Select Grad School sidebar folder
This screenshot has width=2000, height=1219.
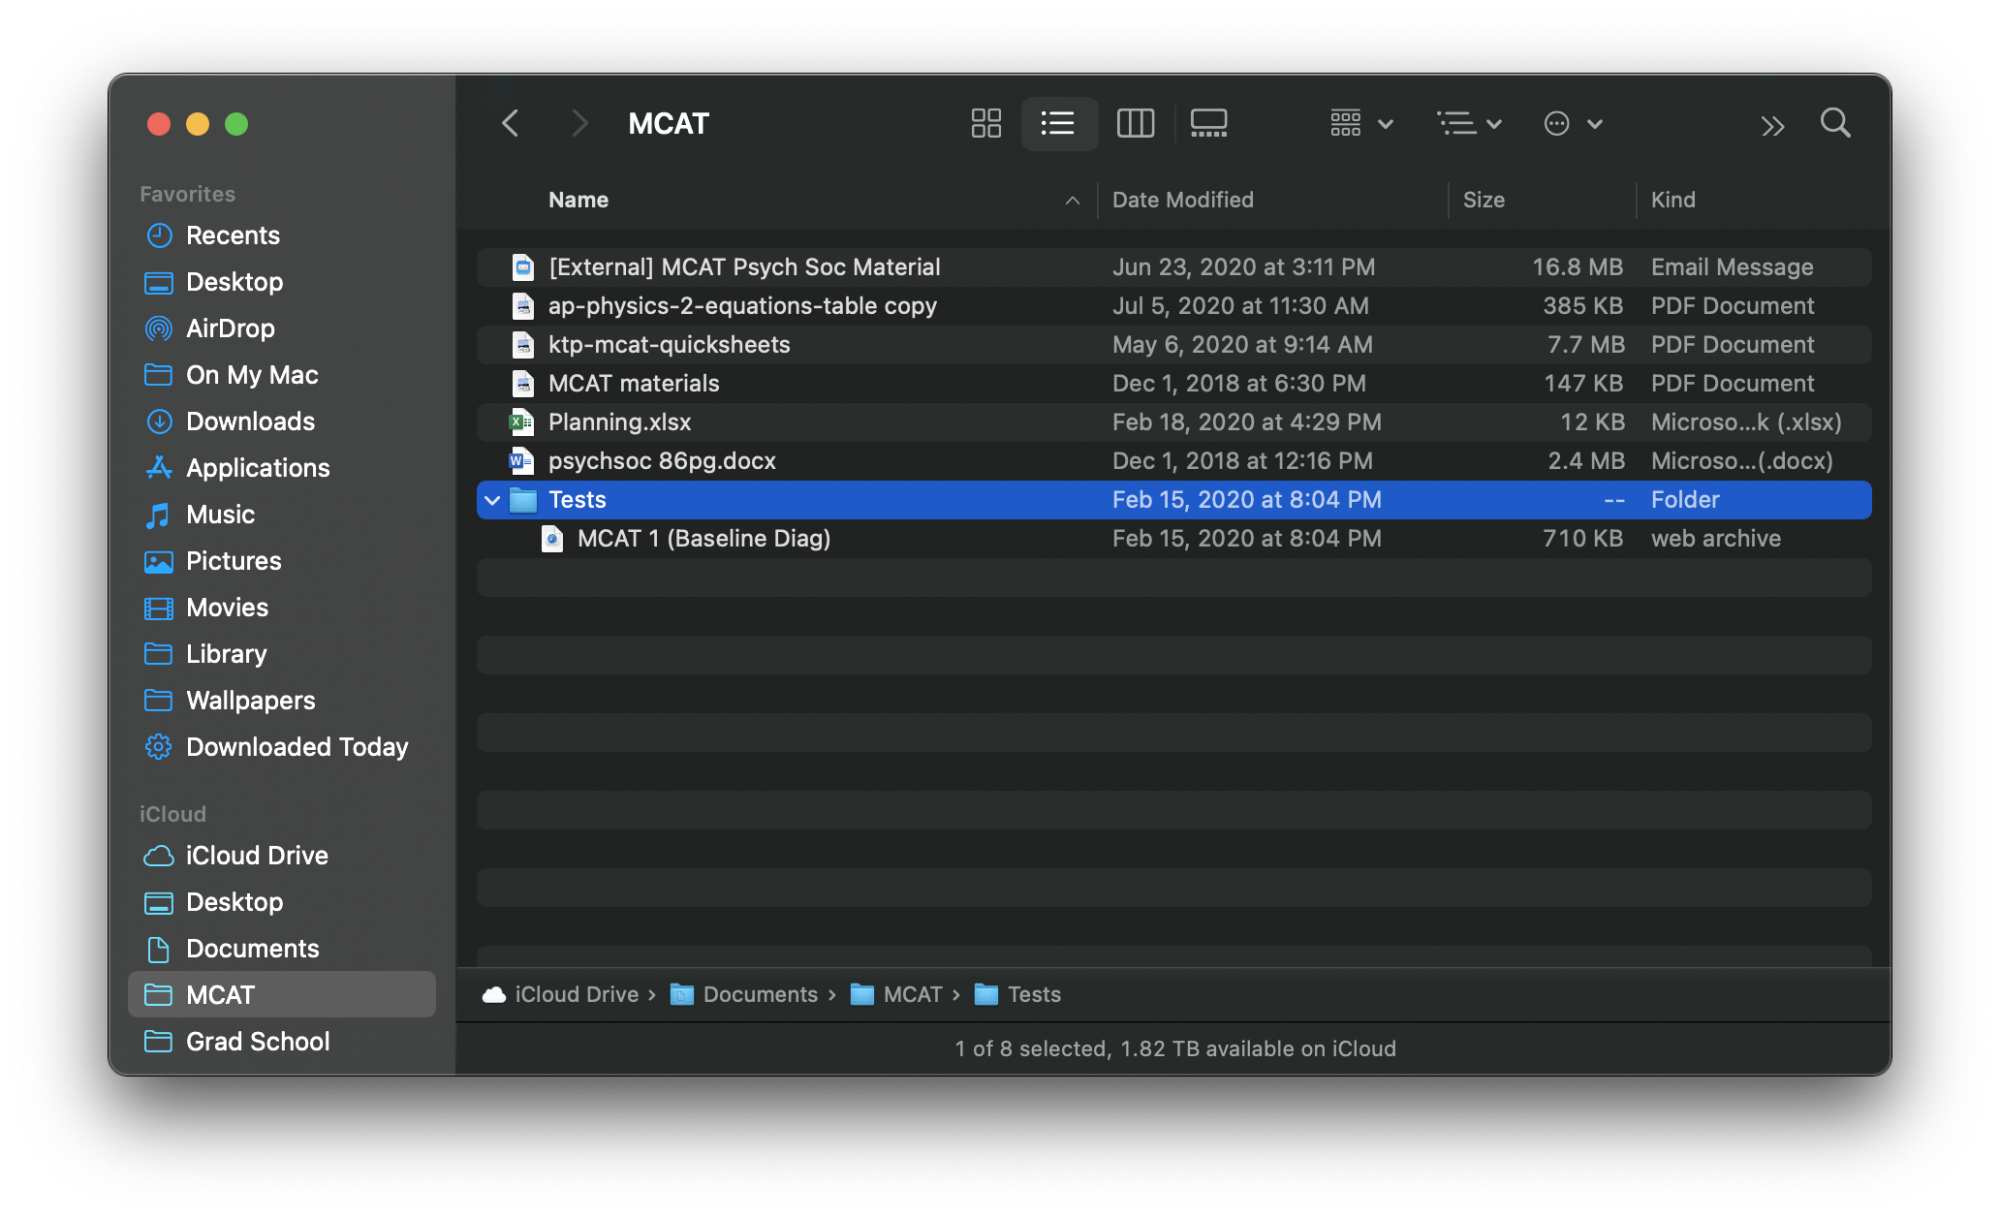tap(257, 1041)
